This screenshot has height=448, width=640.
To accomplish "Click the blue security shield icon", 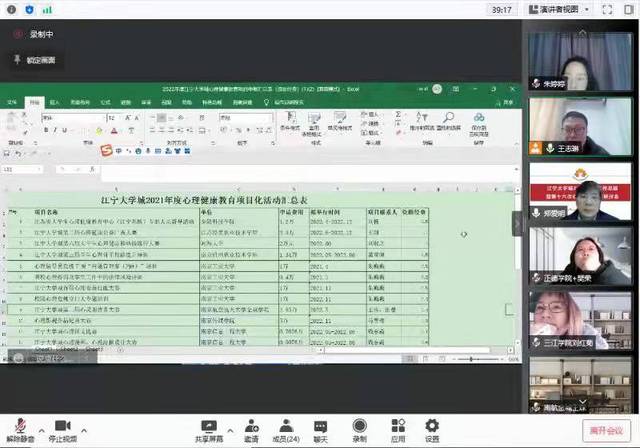I will [x=29, y=9].
